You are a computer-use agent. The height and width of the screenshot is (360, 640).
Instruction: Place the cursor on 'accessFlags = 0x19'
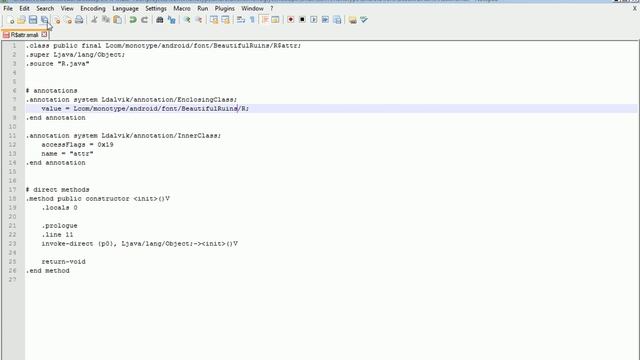[78, 144]
